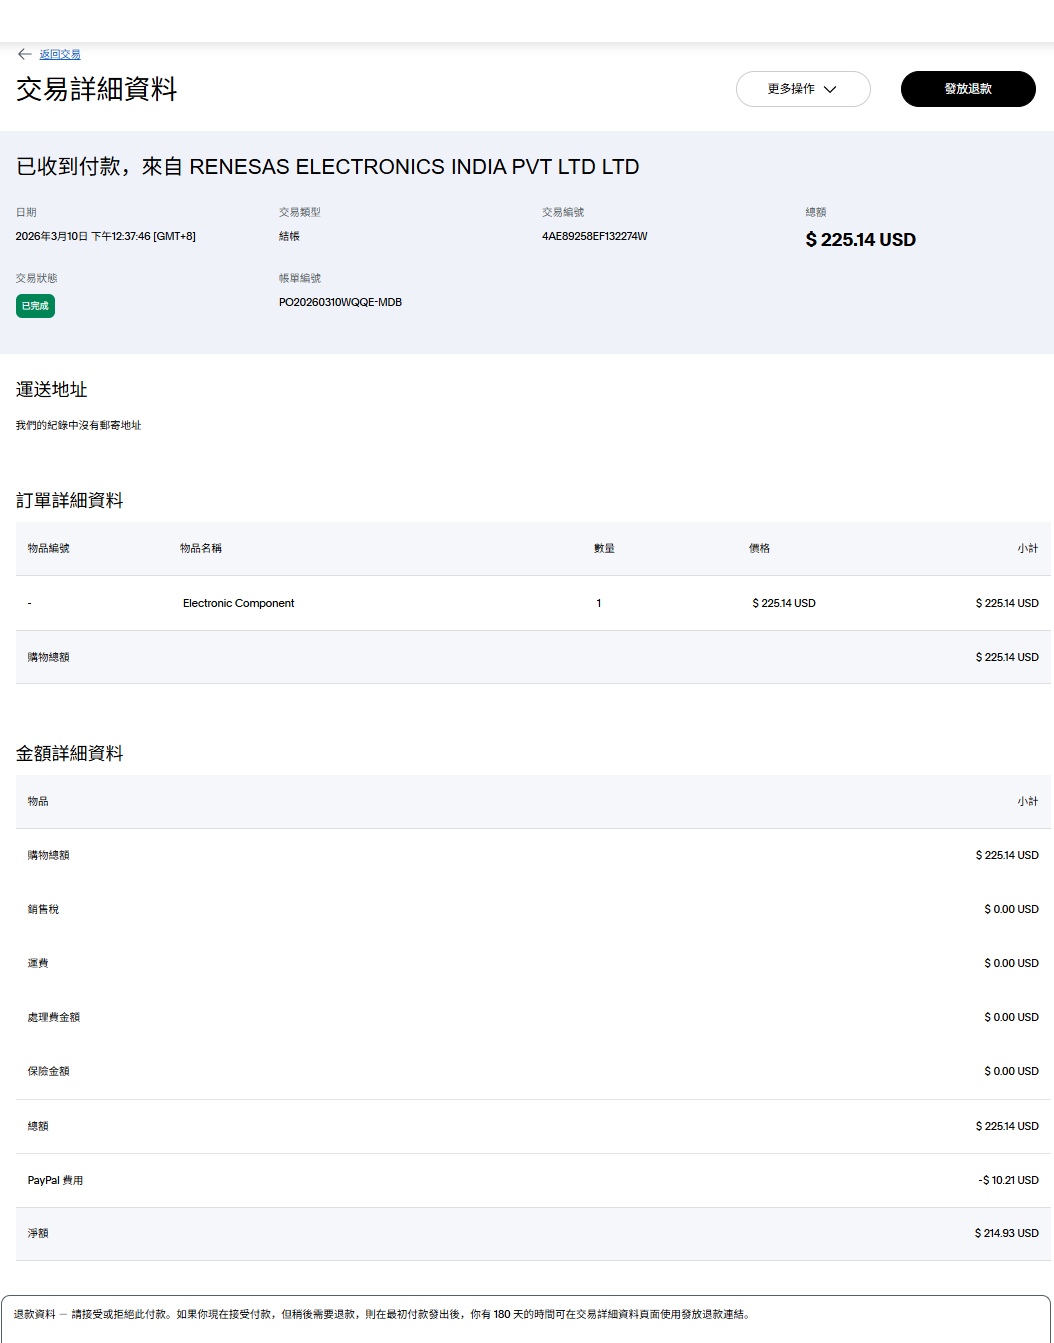Expand the 更多操作 dropdown
The width and height of the screenshot is (1054, 1343).
point(802,89)
